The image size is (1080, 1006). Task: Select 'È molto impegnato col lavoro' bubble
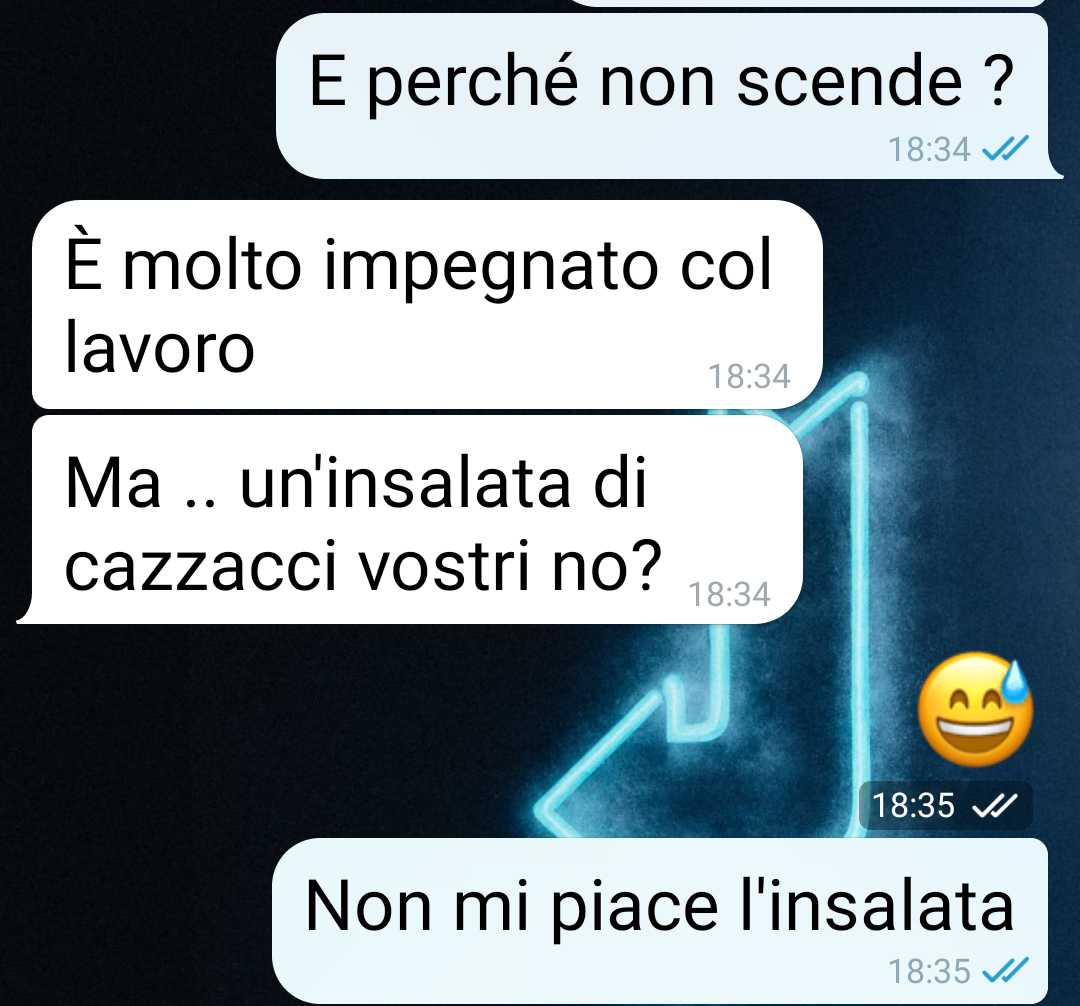click(x=427, y=304)
